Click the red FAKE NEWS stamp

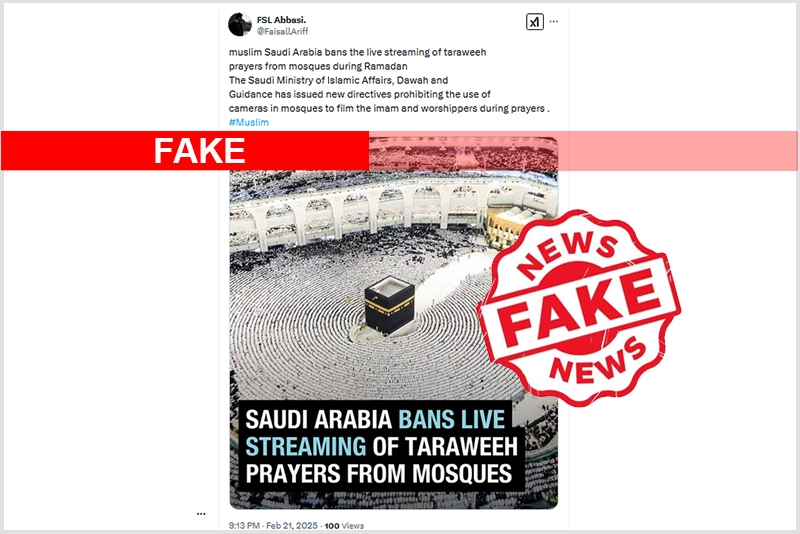[x=579, y=308]
